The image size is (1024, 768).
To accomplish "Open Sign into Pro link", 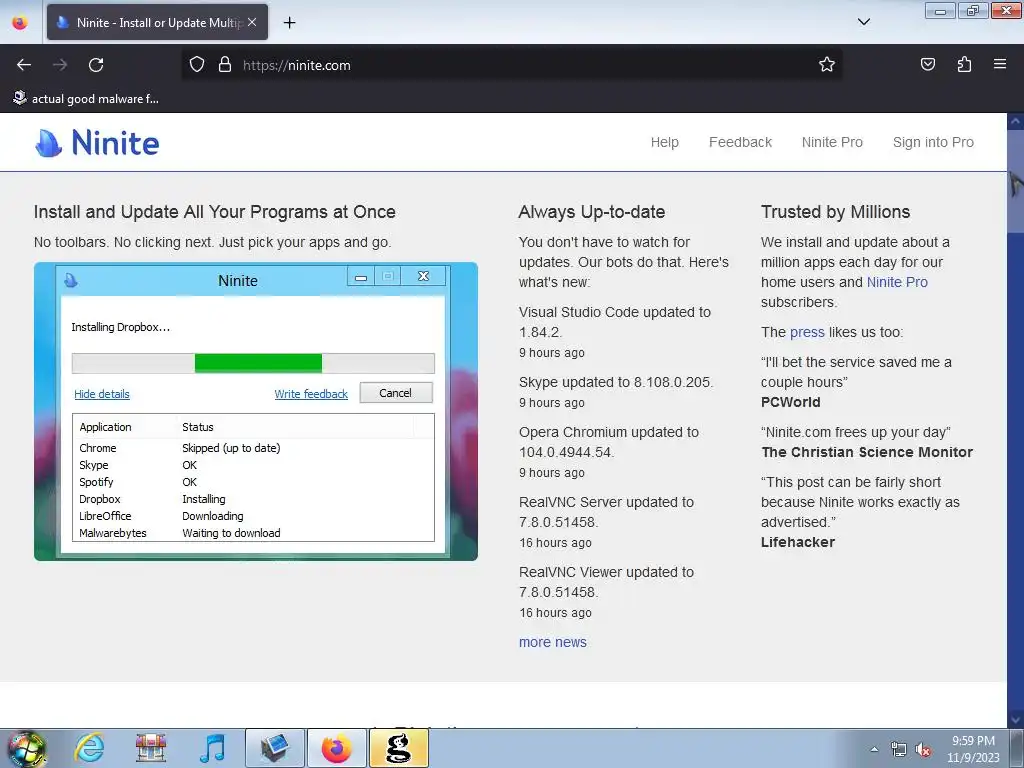I will point(933,142).
